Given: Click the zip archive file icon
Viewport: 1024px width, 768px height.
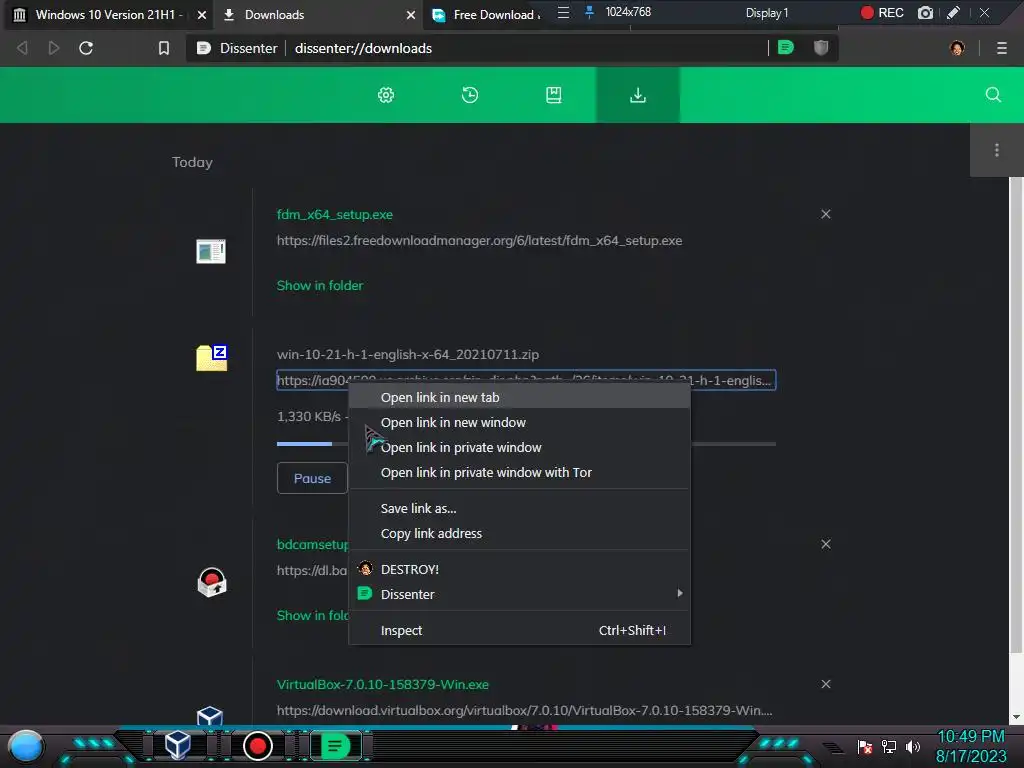Looking at the screenshot, I should point(212,358).
